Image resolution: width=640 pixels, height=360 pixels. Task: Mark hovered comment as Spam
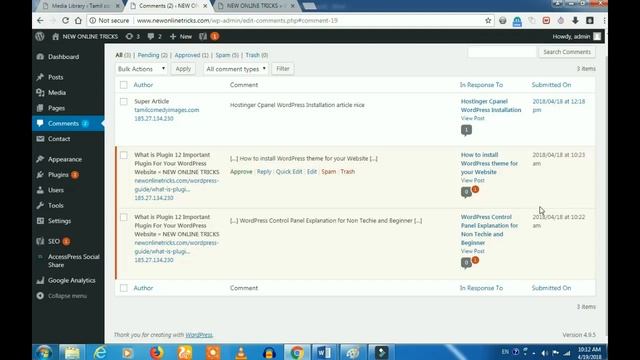[329, 172]
